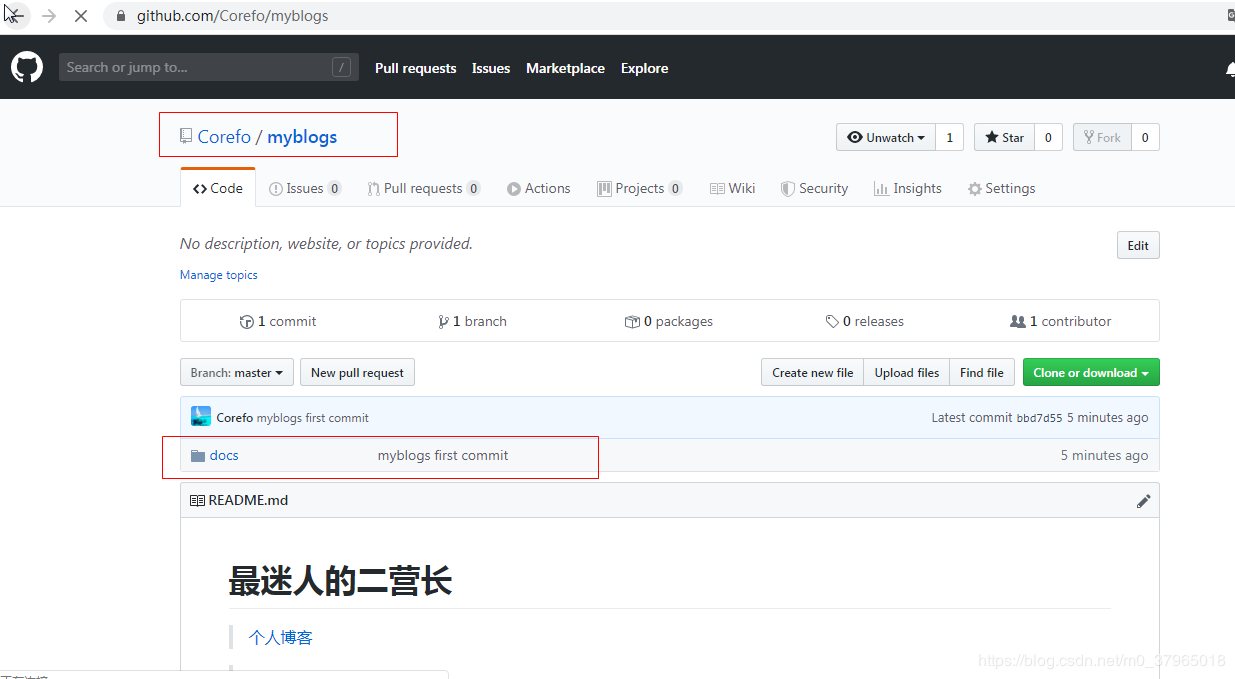Open the 1 branch link
Viewport: 1235px width, 679px height.
473,322
